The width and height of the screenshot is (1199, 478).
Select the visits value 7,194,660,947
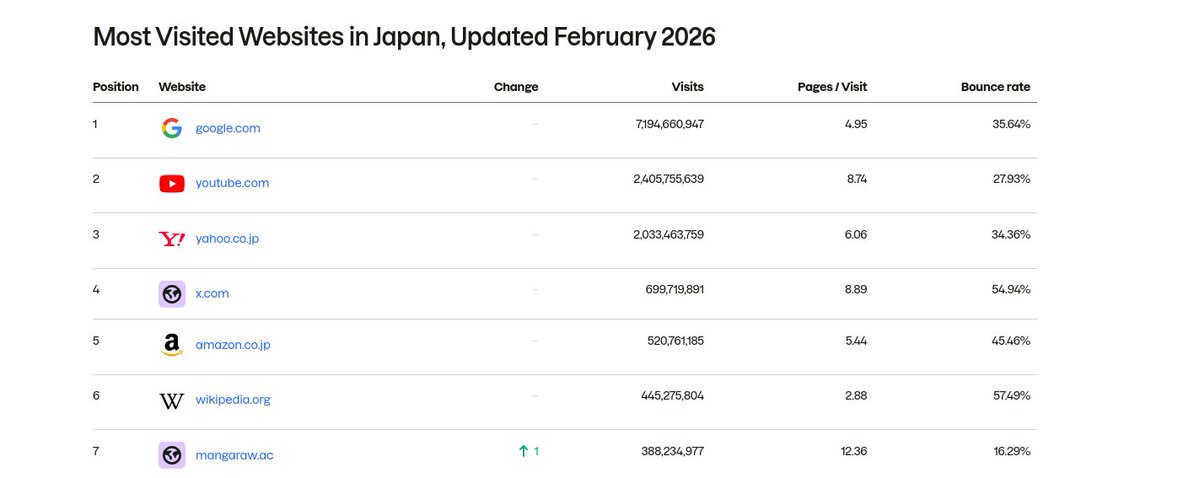pos(670,124)
